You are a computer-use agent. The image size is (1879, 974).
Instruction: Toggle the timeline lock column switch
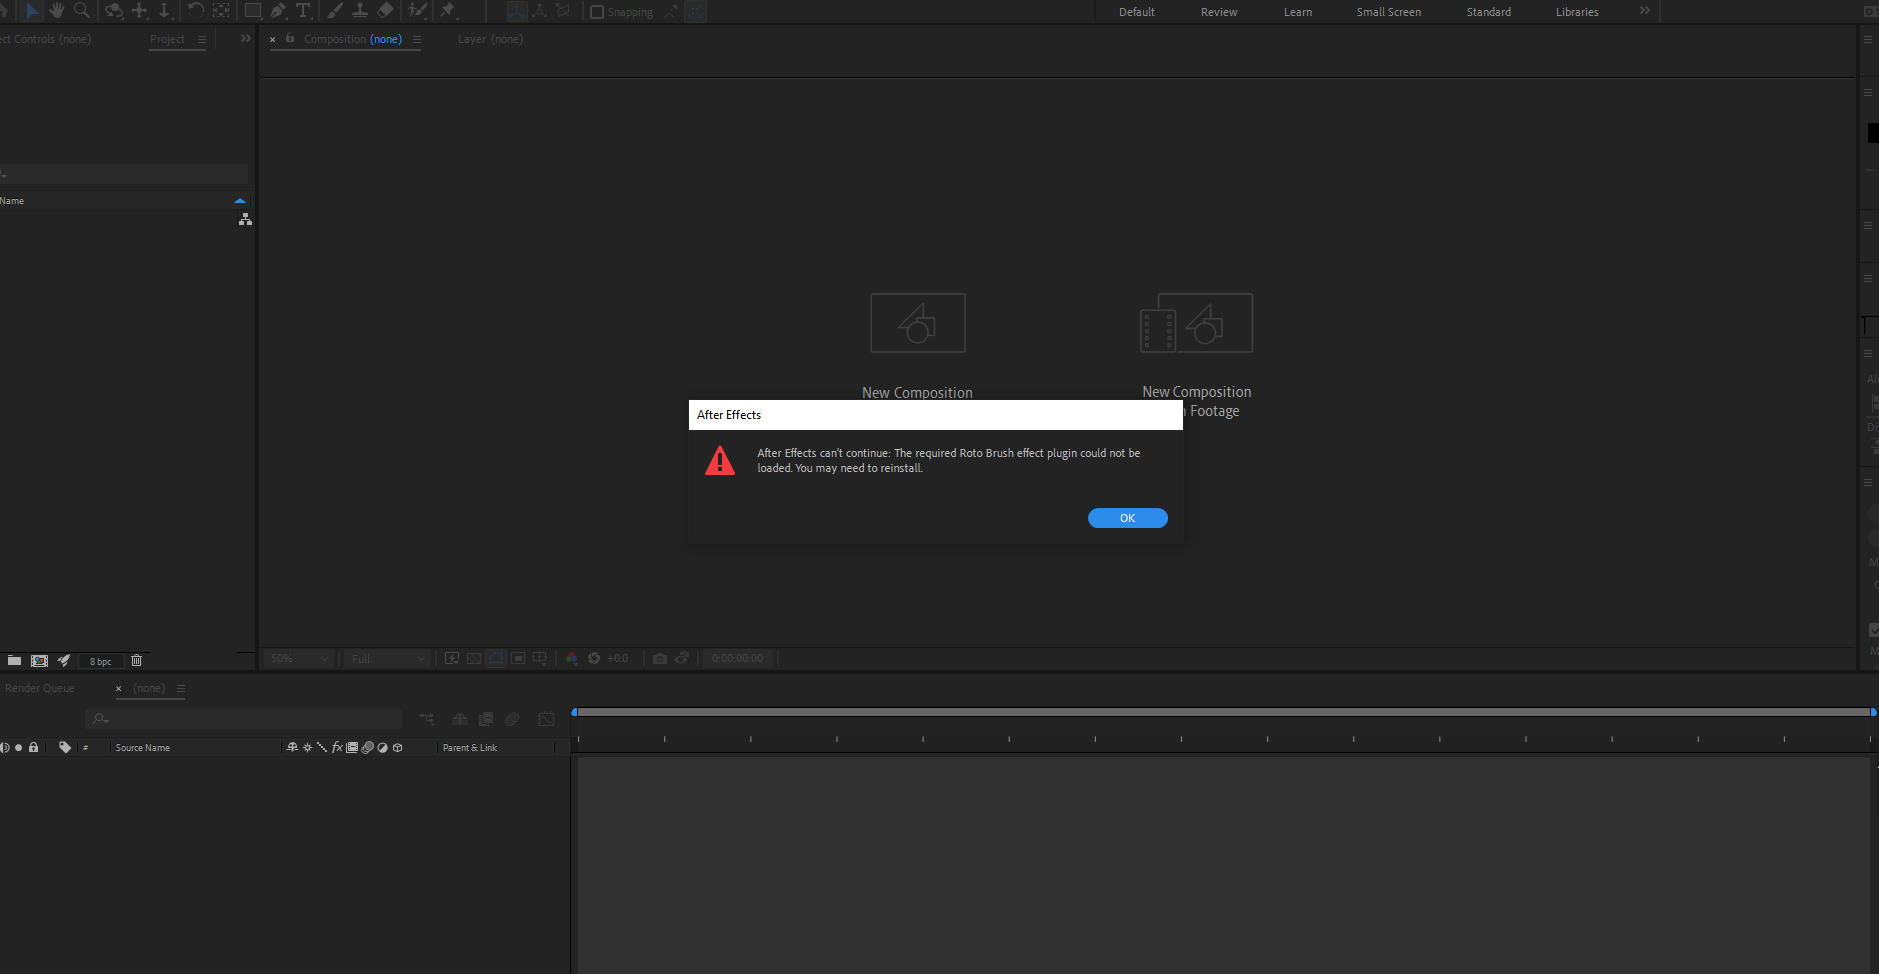(33, 747)
